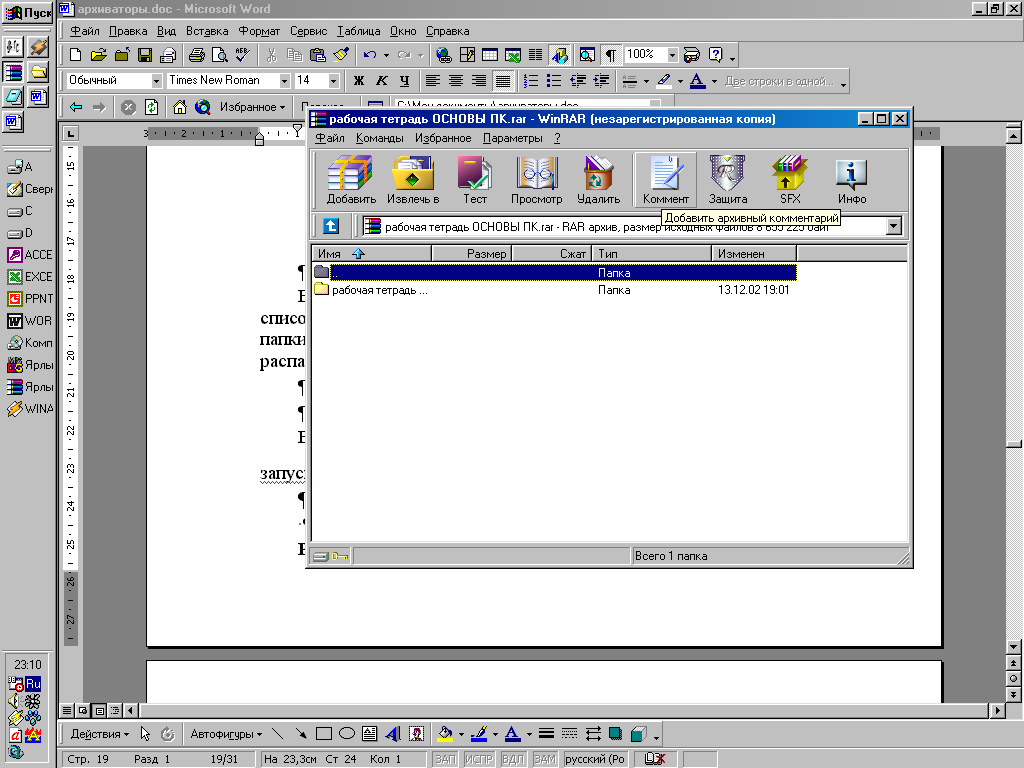Toggle left text alignment
The width and height of the screenshot is (1024, 768).
coord(432,80)
